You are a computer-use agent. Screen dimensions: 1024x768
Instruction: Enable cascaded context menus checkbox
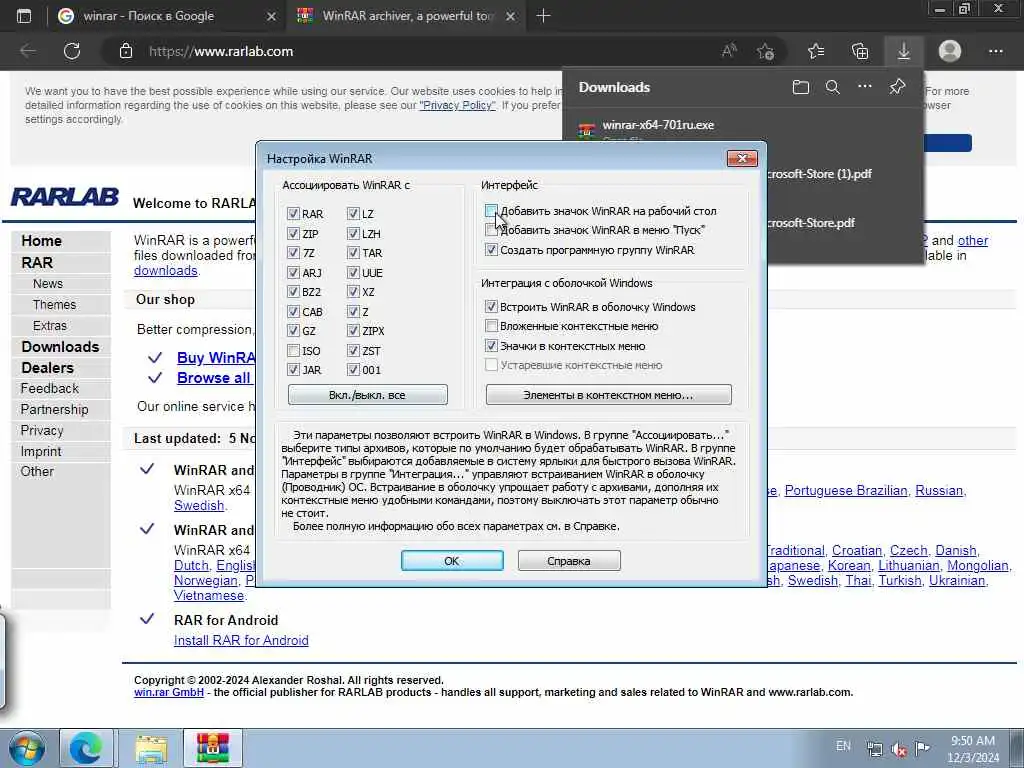click(x=491, y=326)
